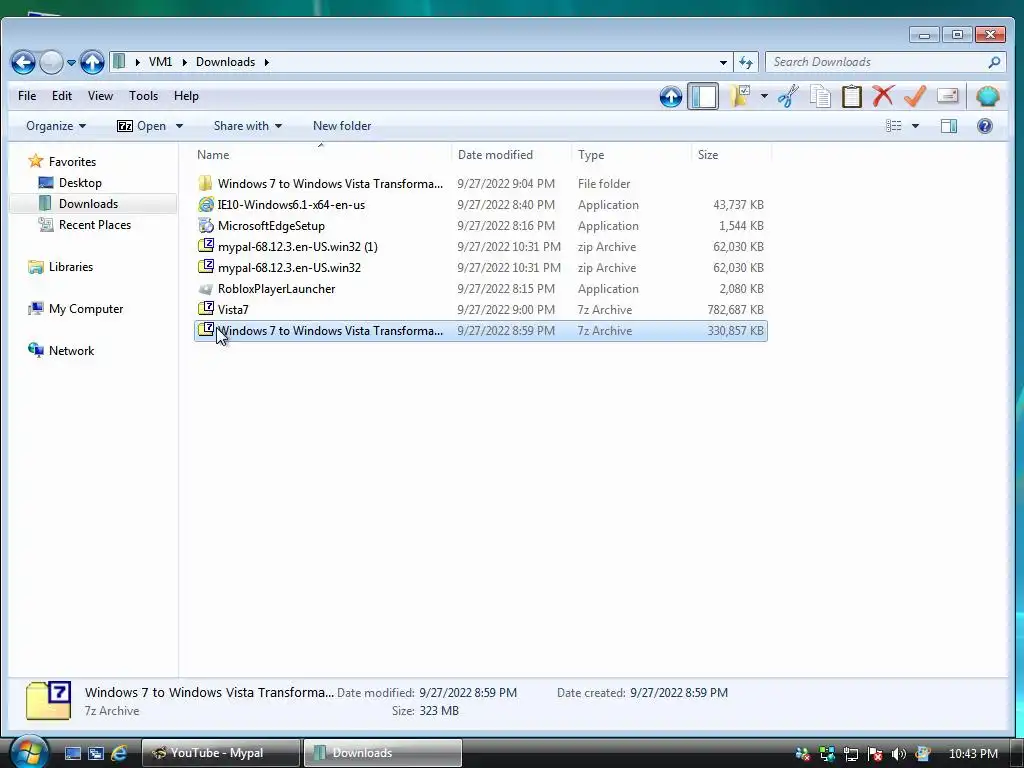Open the View menu
The height and width of the screenshot is (768, 1024).
[100, 95]
